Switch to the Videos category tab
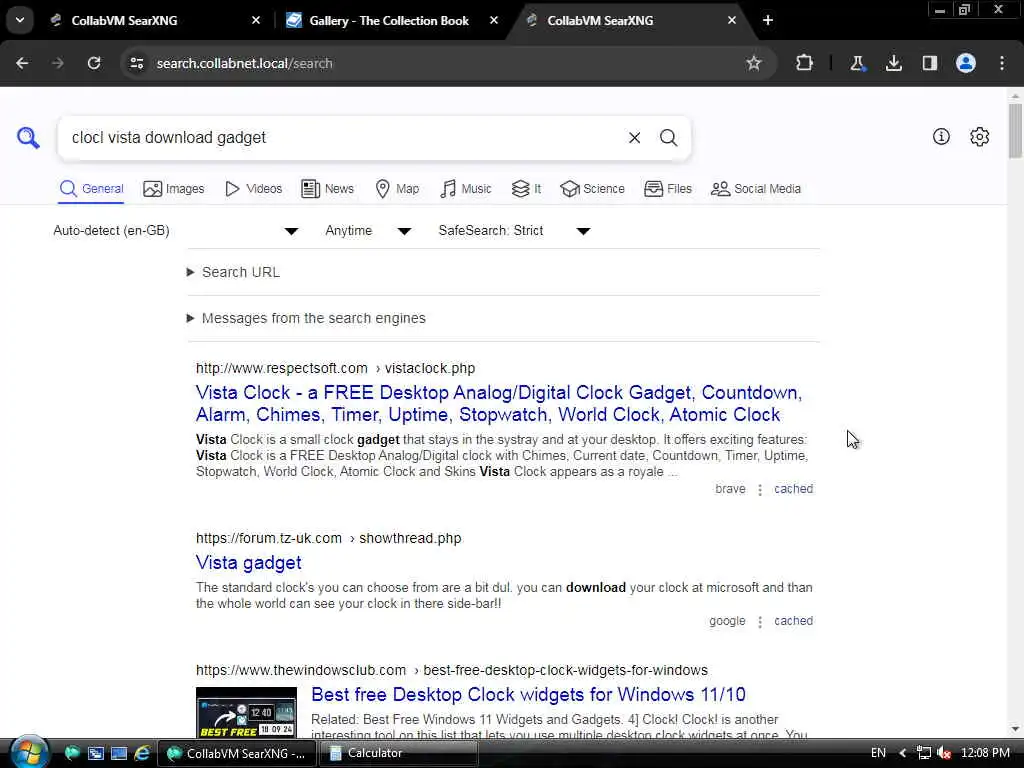 pyautogui.click(x=253, y=189)
